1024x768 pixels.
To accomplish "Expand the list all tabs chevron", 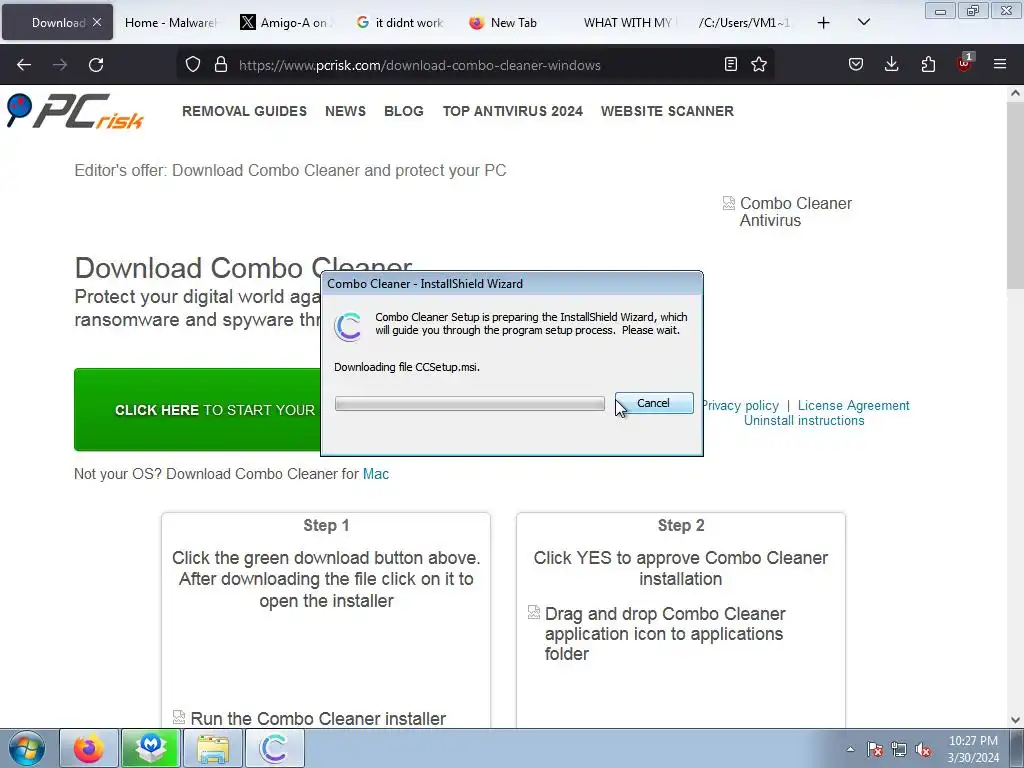I will 863,22.
